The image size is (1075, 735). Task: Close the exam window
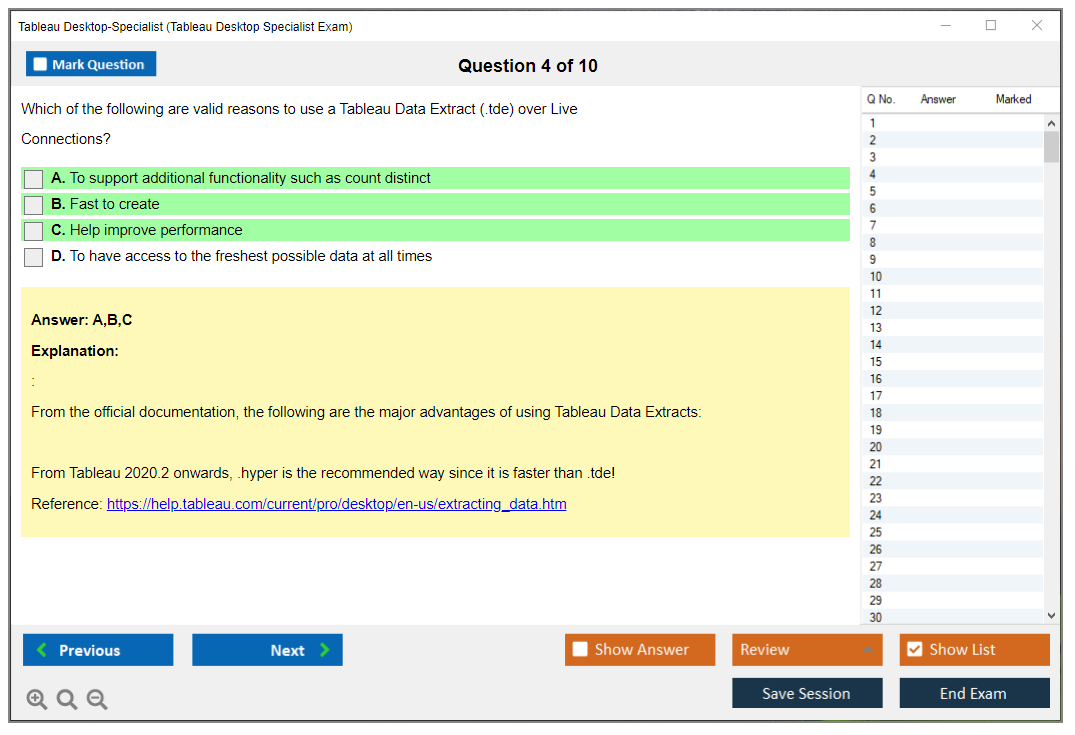(1037, 26)
